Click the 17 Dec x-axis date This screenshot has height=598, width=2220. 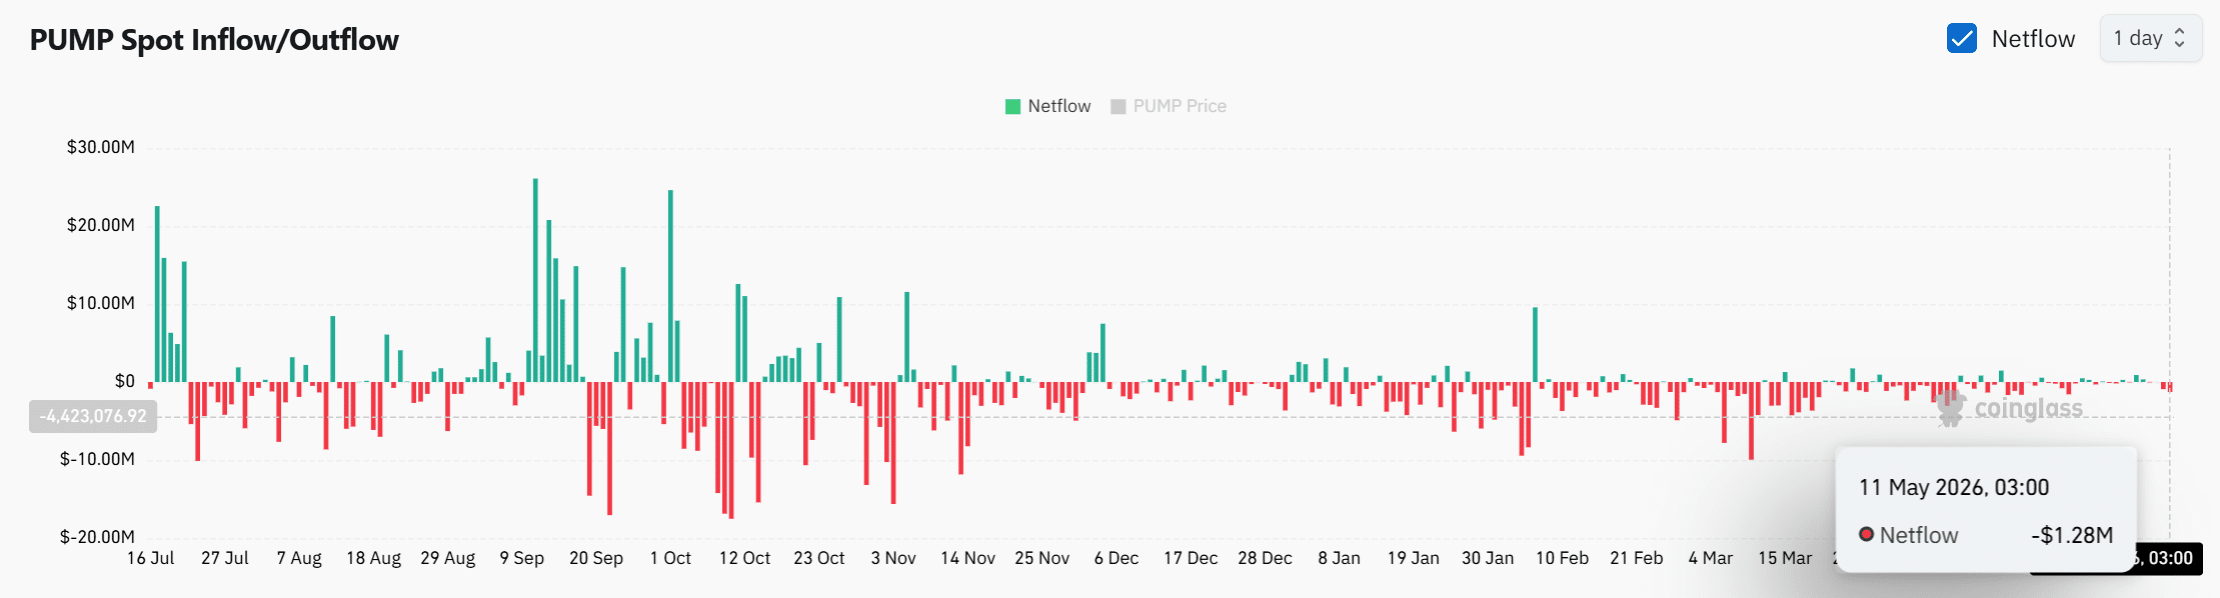click(x=1191, y=558)
